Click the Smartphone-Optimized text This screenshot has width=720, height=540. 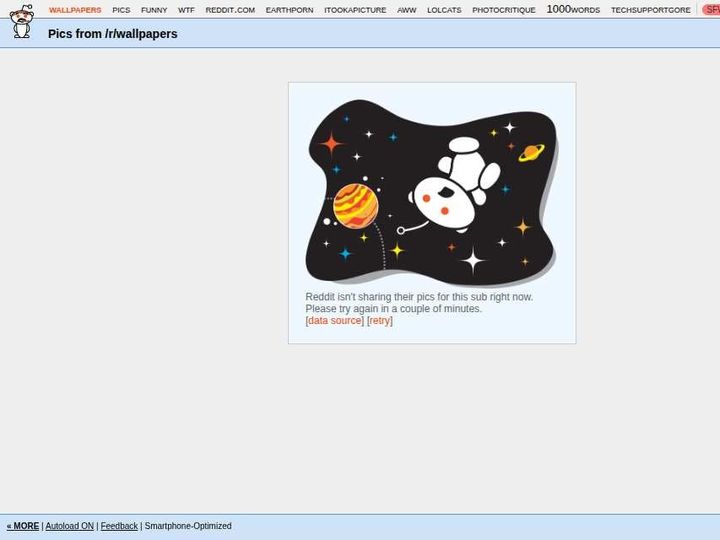tap(188, 526)
